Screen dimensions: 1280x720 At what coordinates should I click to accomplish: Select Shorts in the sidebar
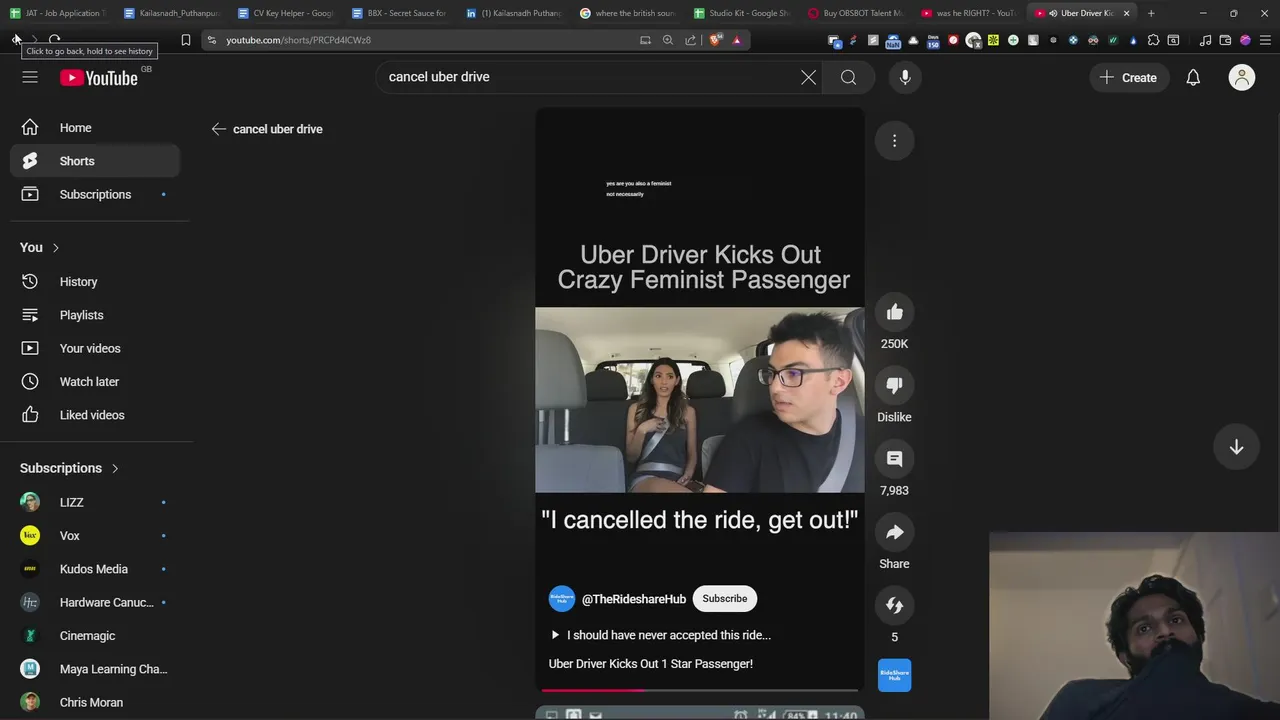click(95, 161)
